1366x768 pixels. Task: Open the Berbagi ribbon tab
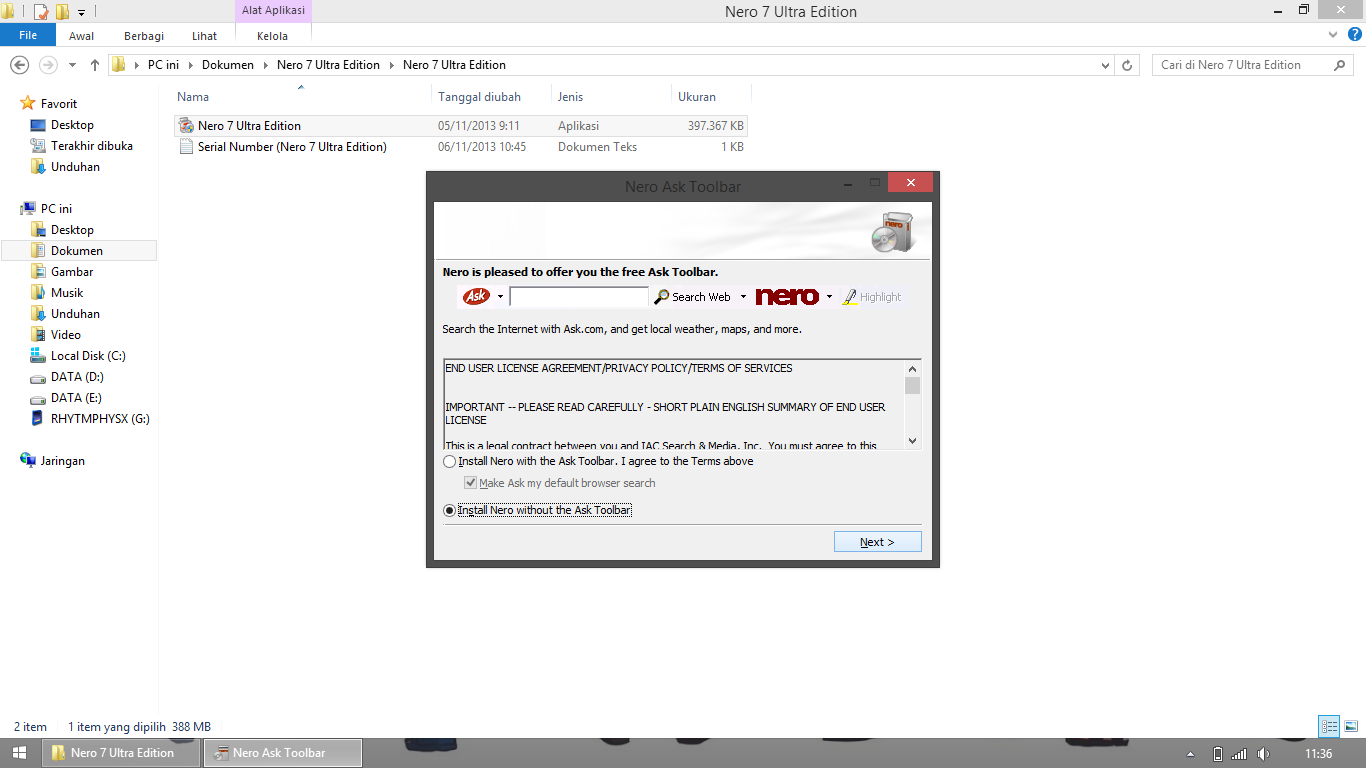(144, 36)
